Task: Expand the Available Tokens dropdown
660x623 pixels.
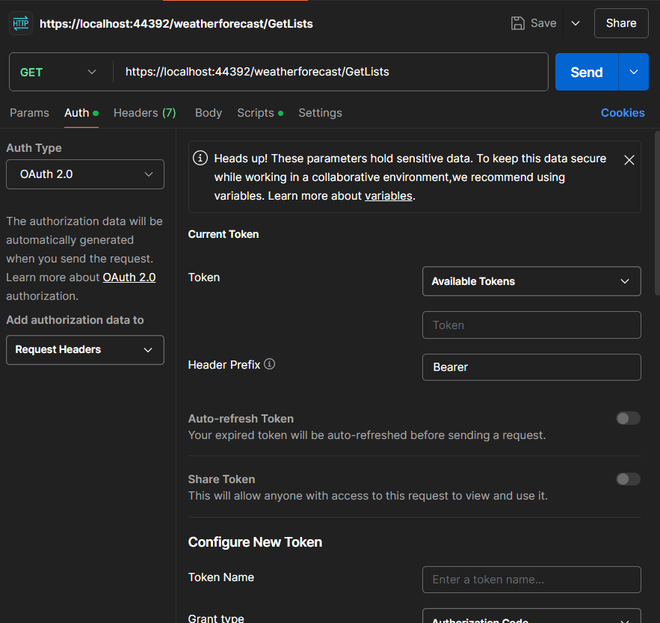Action: pos(531,282)
